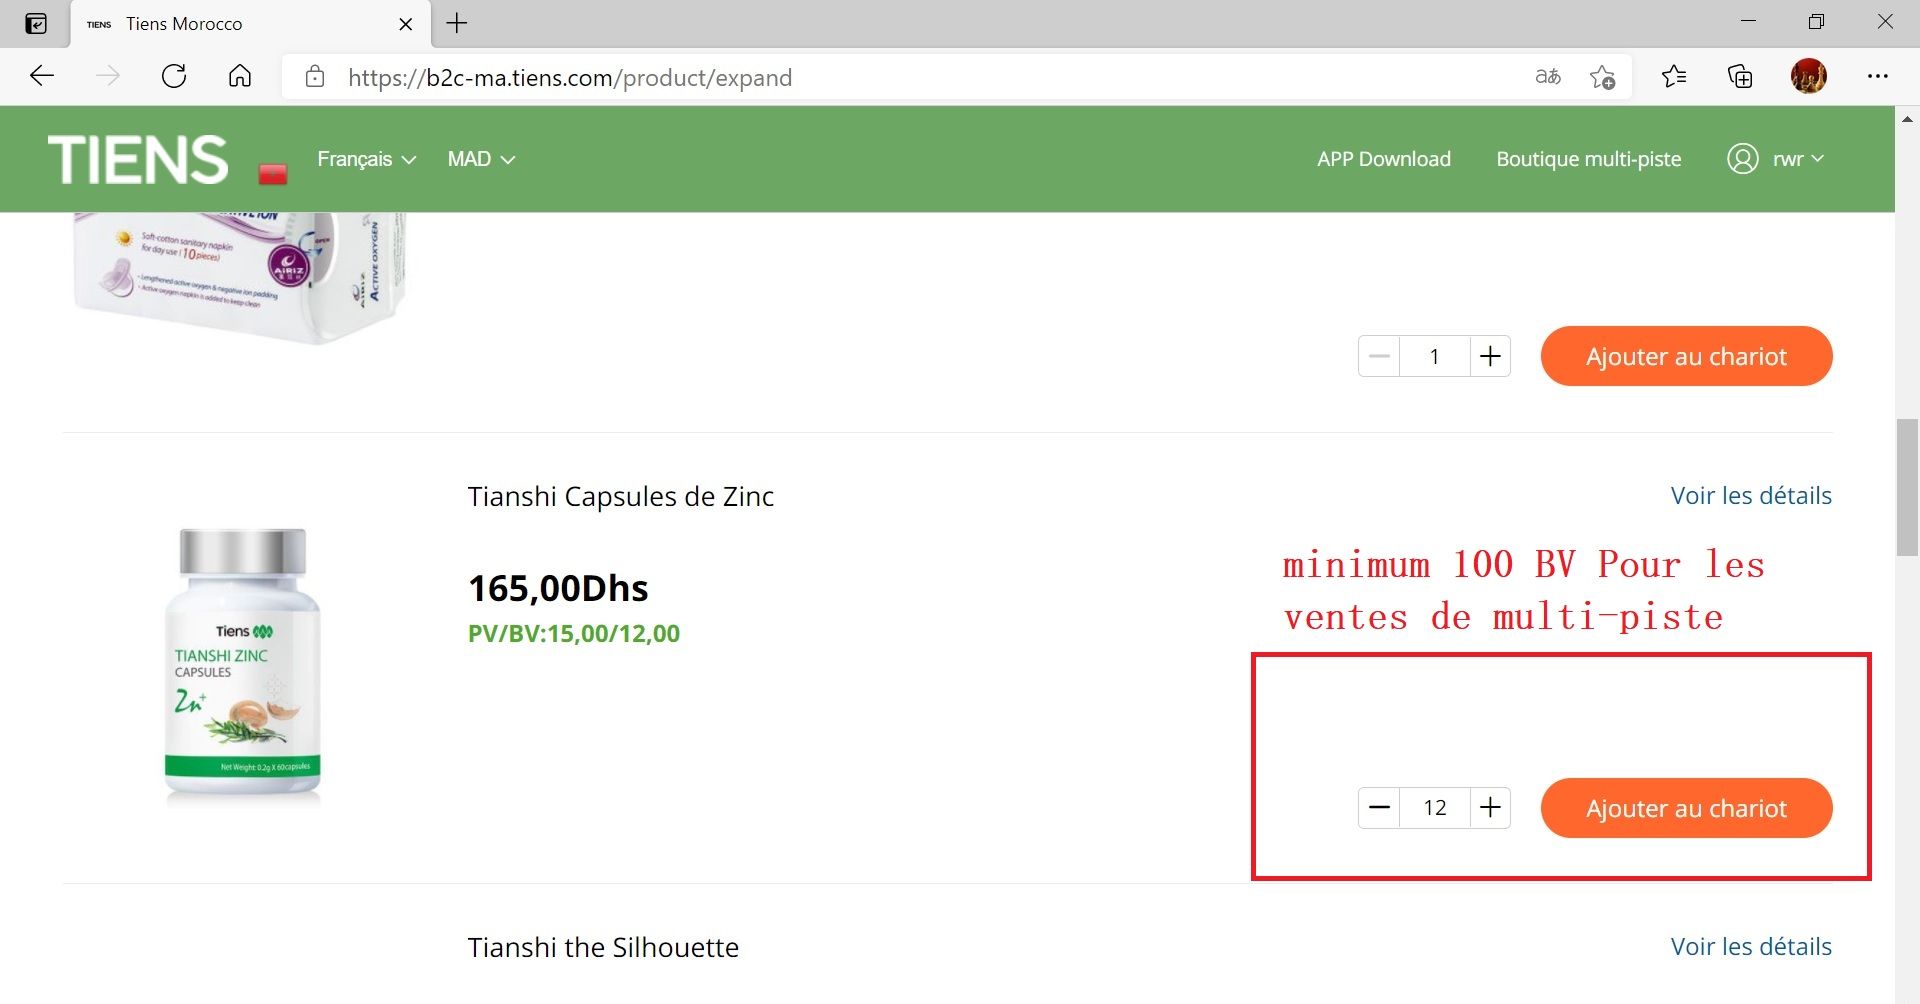Open Boutique multi-piste menu item
Image resolution: width=1920 pixels, height=1004 pixels.
1588,159
